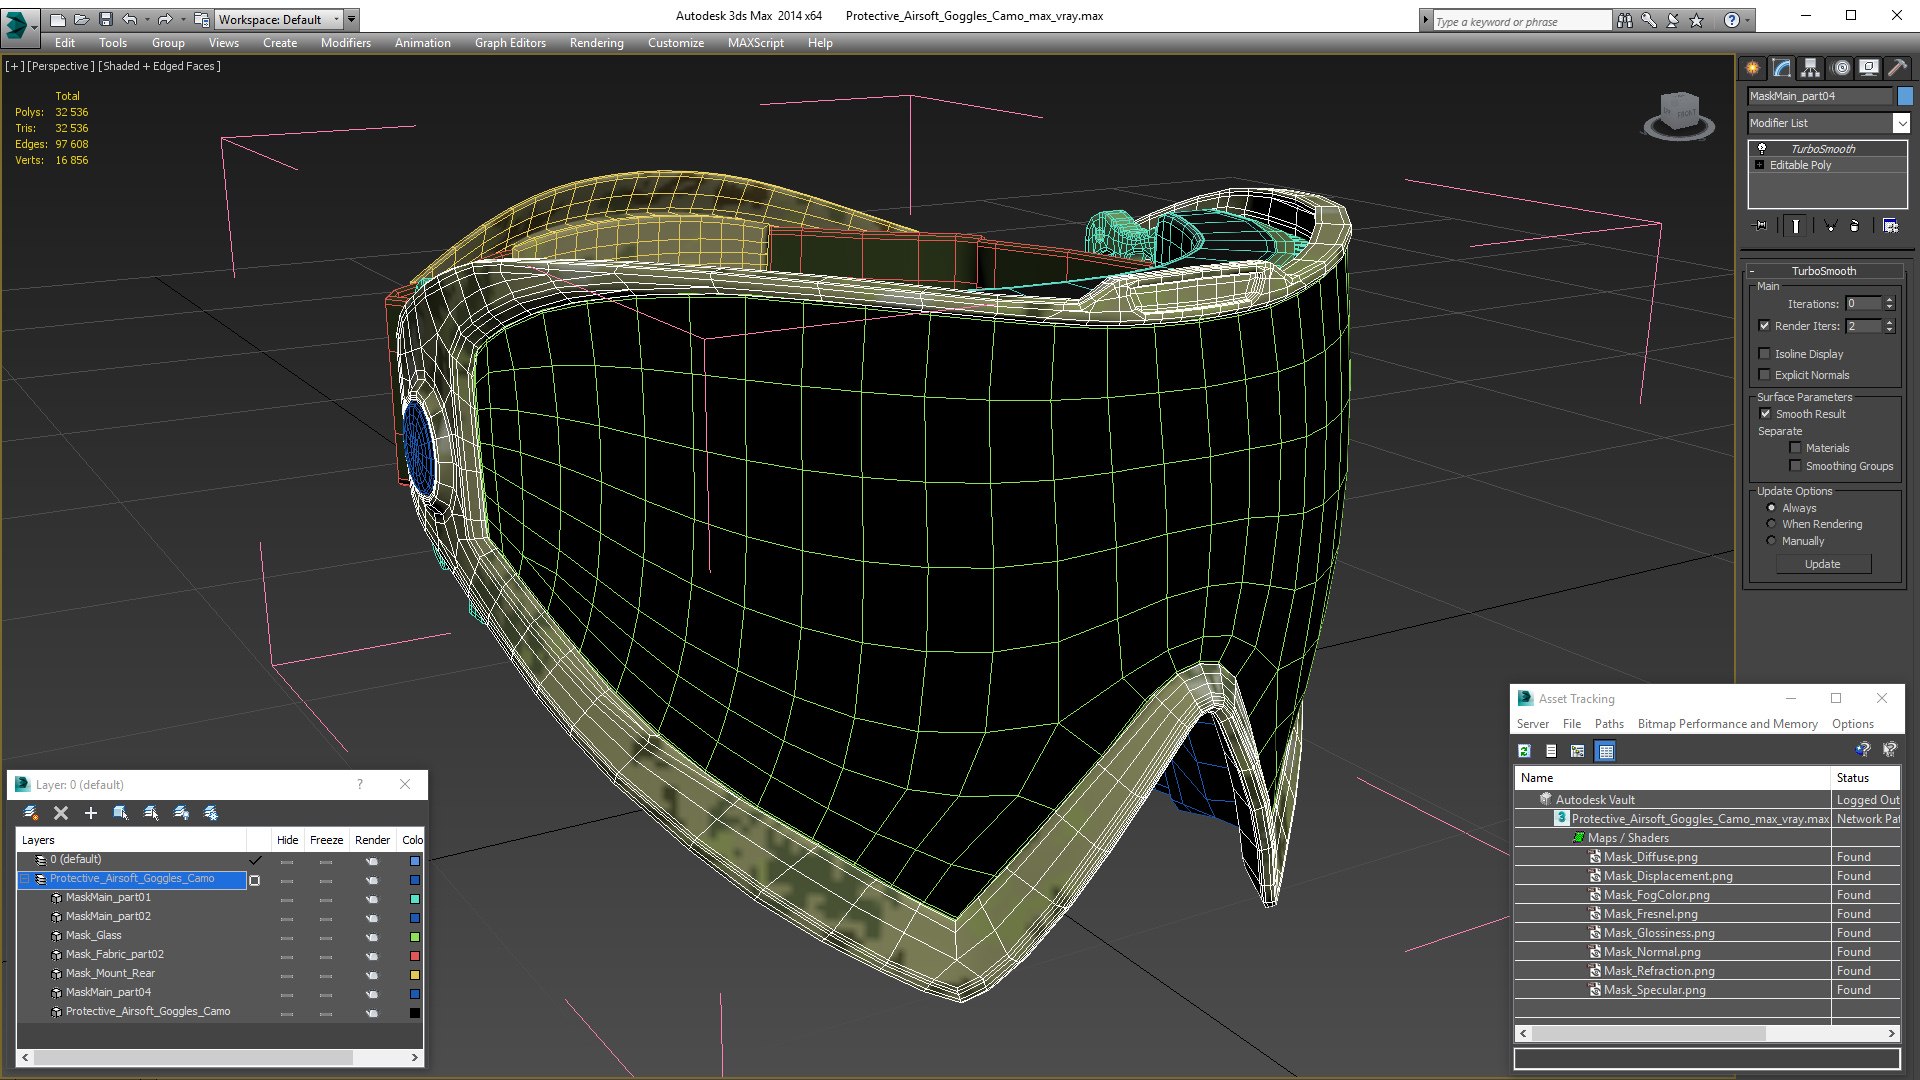This screenshot has height=1080, width=1920.
Task: Collapse Protective_Airsoft_Goggles_Camo layer tree
Action: (25, 879)
